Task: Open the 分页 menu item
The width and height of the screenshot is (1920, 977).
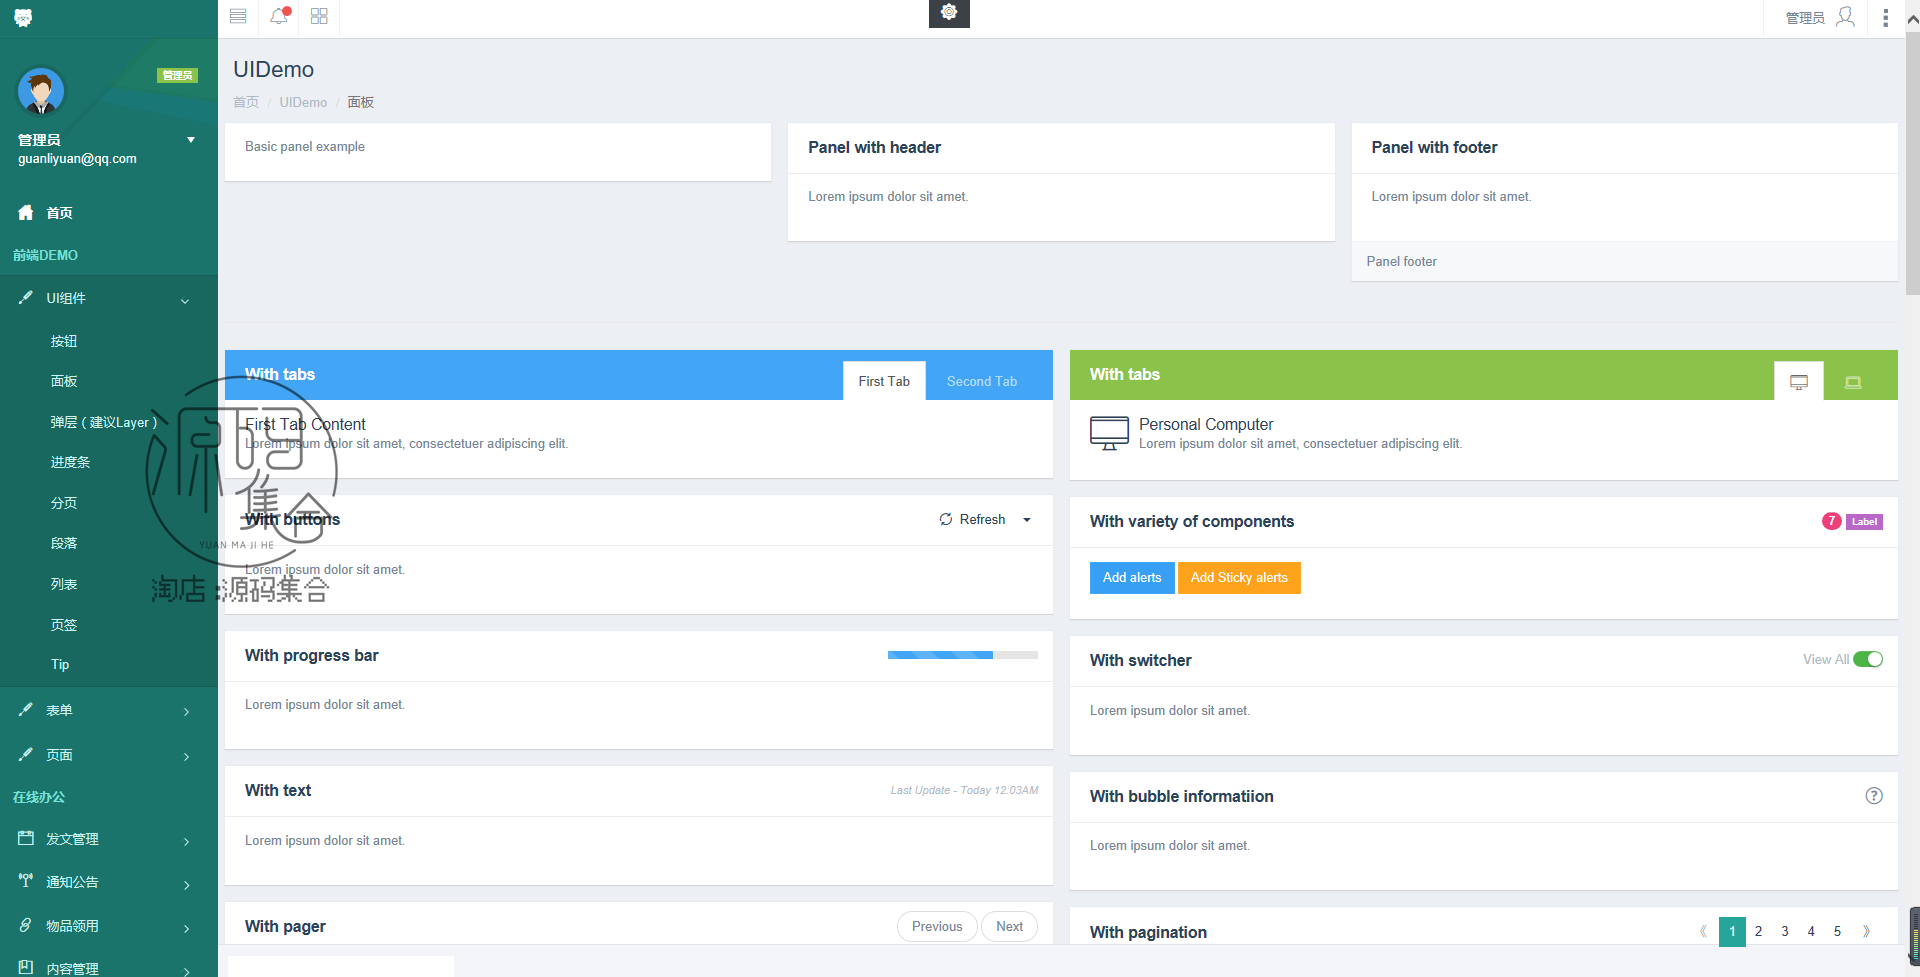Action: pos(64,503)
